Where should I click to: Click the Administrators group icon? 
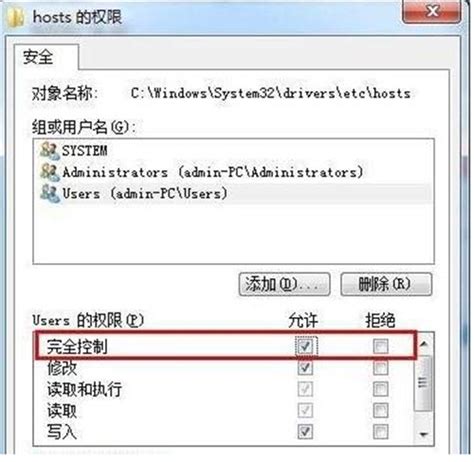pos(50,172)
